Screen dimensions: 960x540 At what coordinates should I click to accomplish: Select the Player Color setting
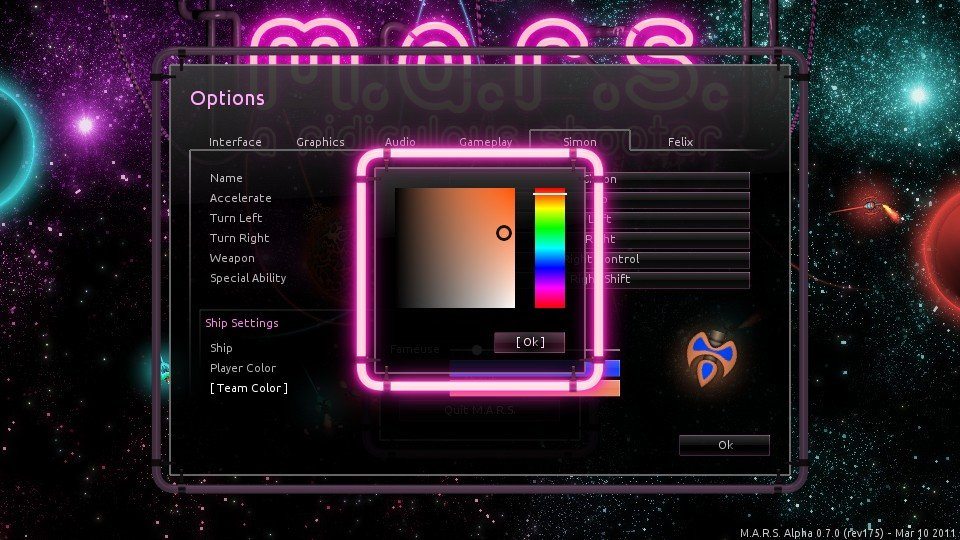(242, 368)
